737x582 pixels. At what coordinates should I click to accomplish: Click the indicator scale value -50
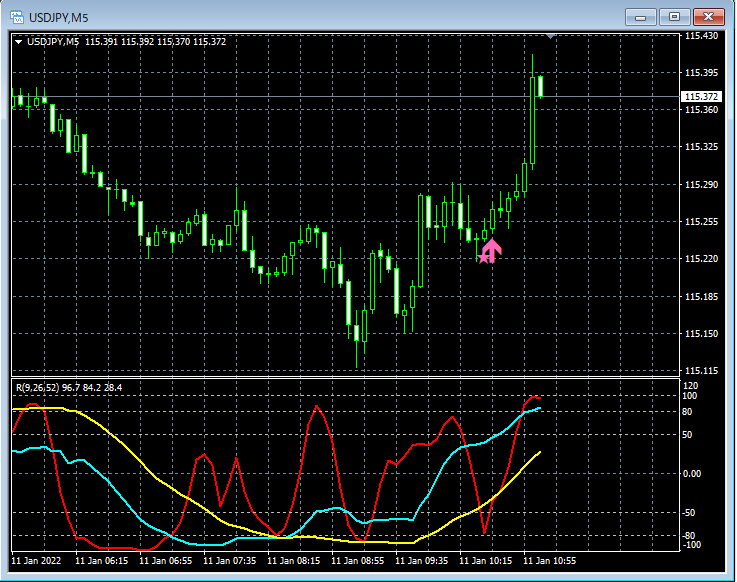coord(688,513)
